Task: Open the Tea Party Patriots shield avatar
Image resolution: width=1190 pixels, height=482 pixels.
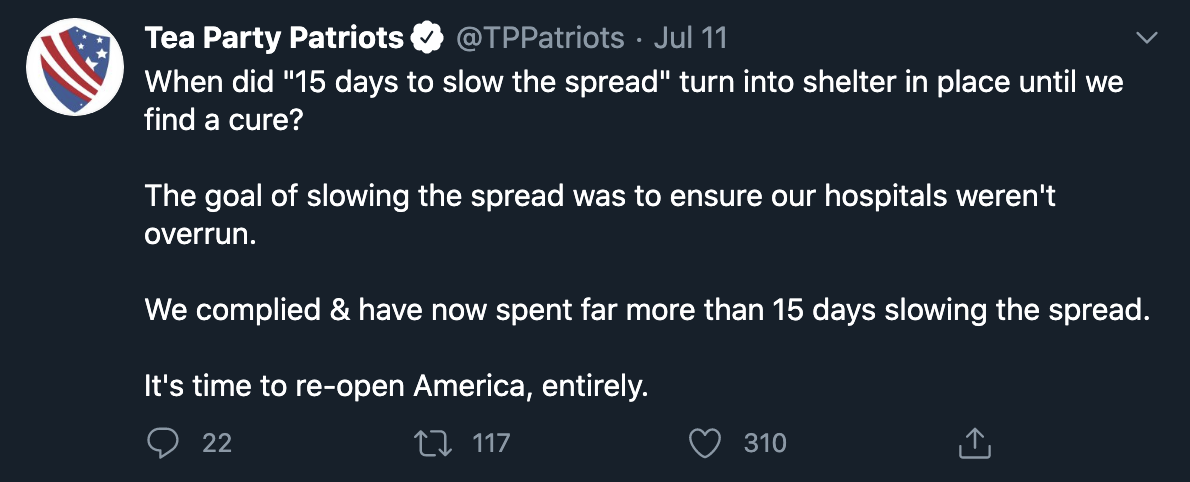Action: (74, 67)
